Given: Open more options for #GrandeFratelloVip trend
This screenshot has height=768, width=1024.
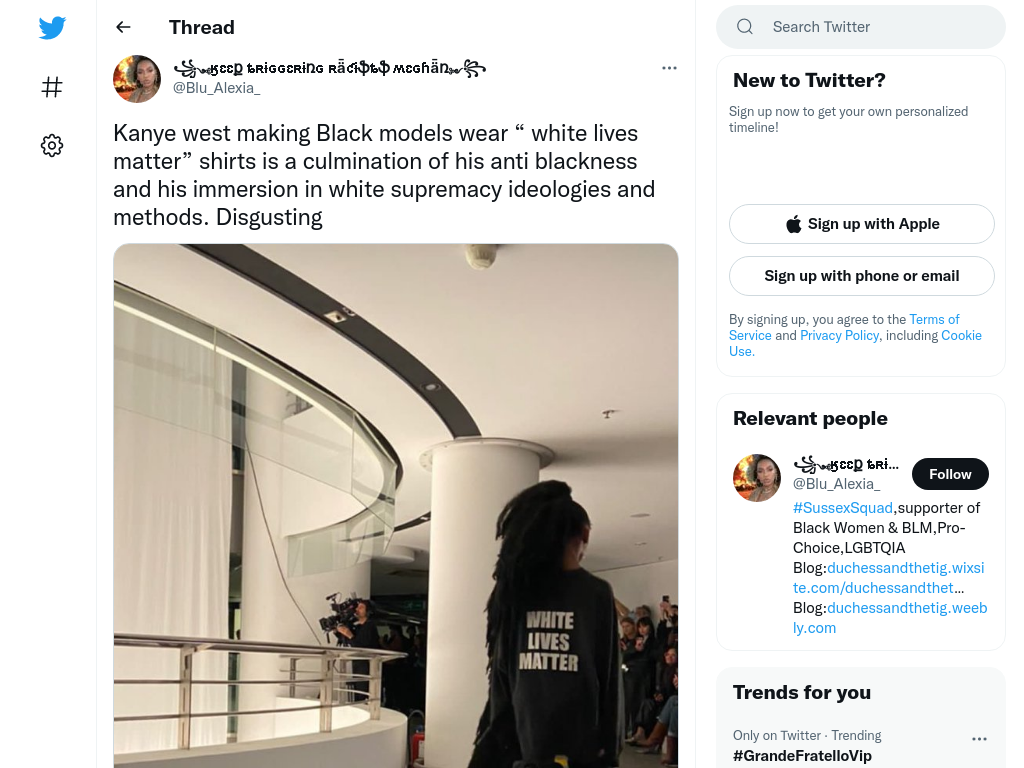Looking at the screenshot, I should [979, 739].
